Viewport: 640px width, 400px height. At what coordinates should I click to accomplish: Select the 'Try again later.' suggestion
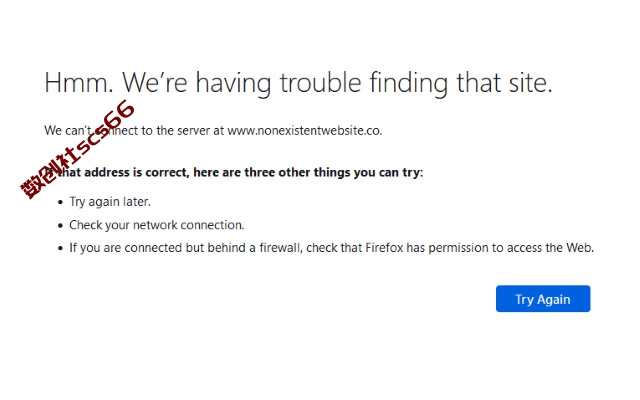(110, 202)
